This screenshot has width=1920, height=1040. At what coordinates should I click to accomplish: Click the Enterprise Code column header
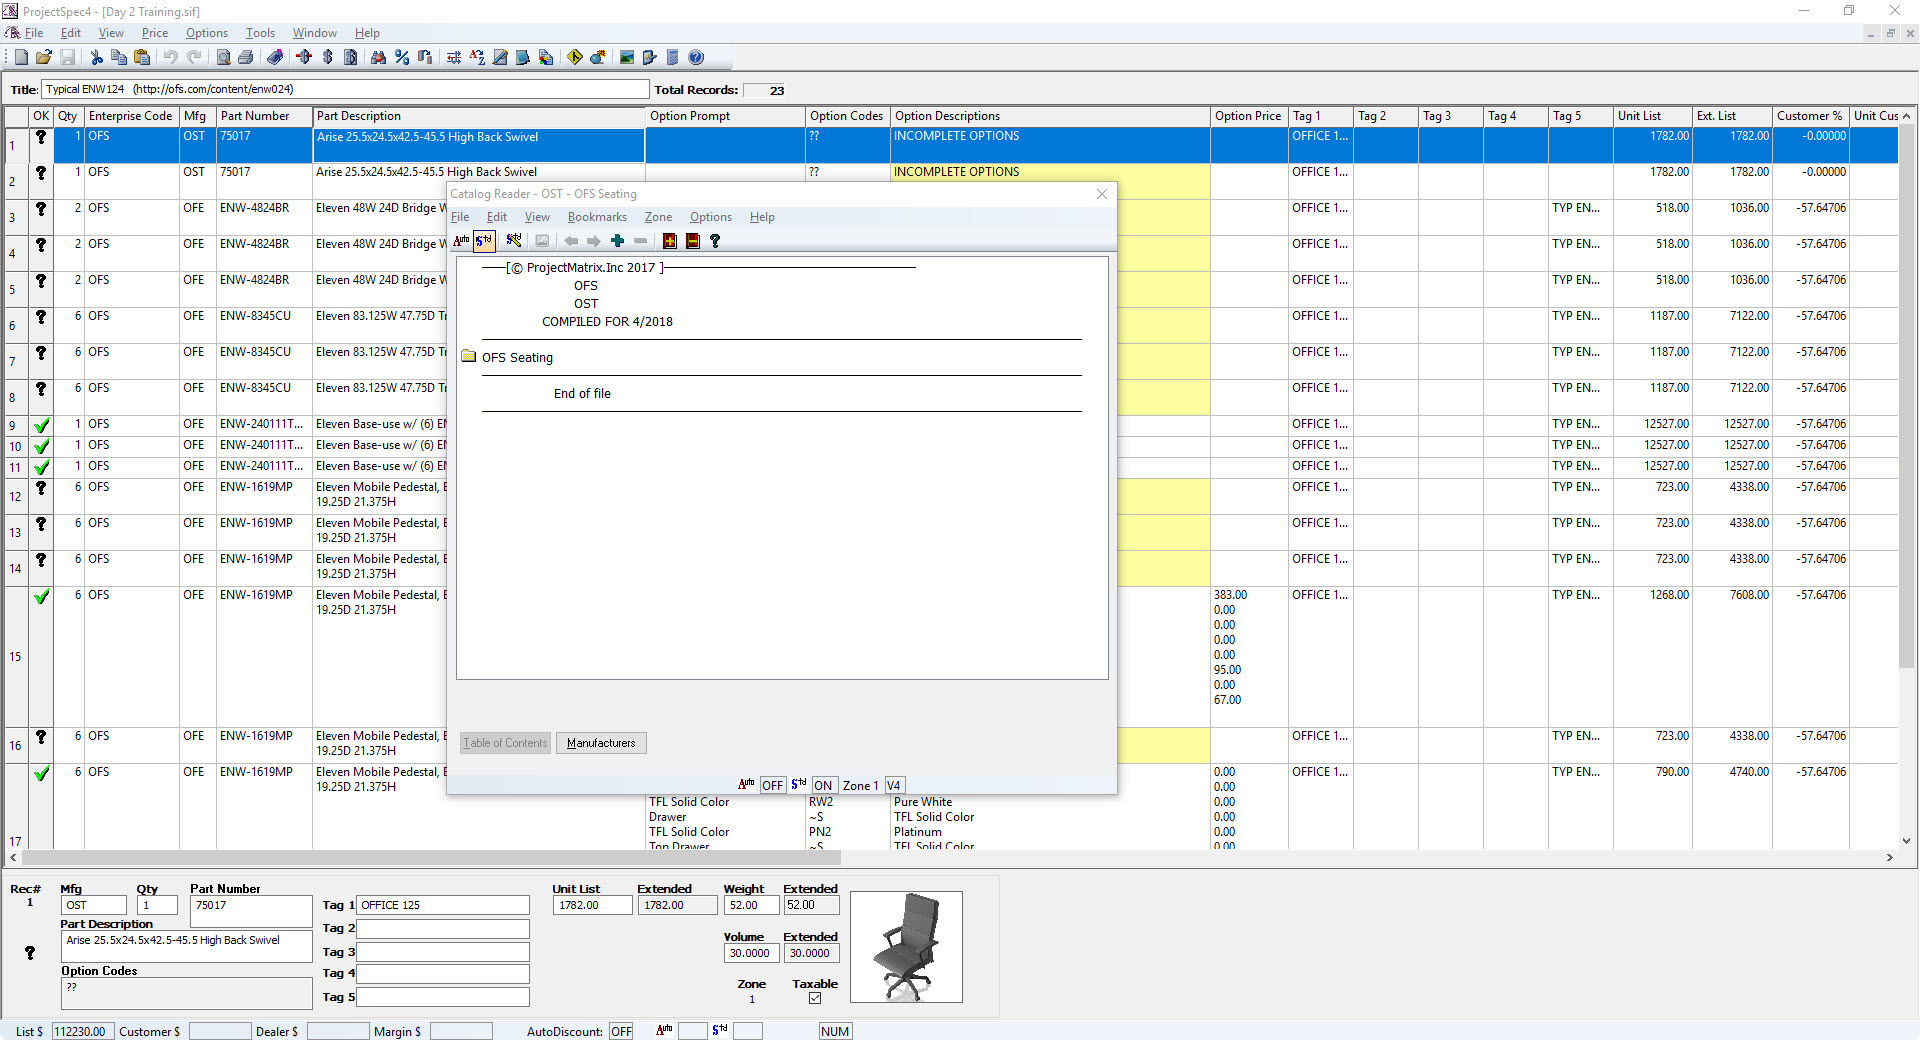(x=131, y=116)
